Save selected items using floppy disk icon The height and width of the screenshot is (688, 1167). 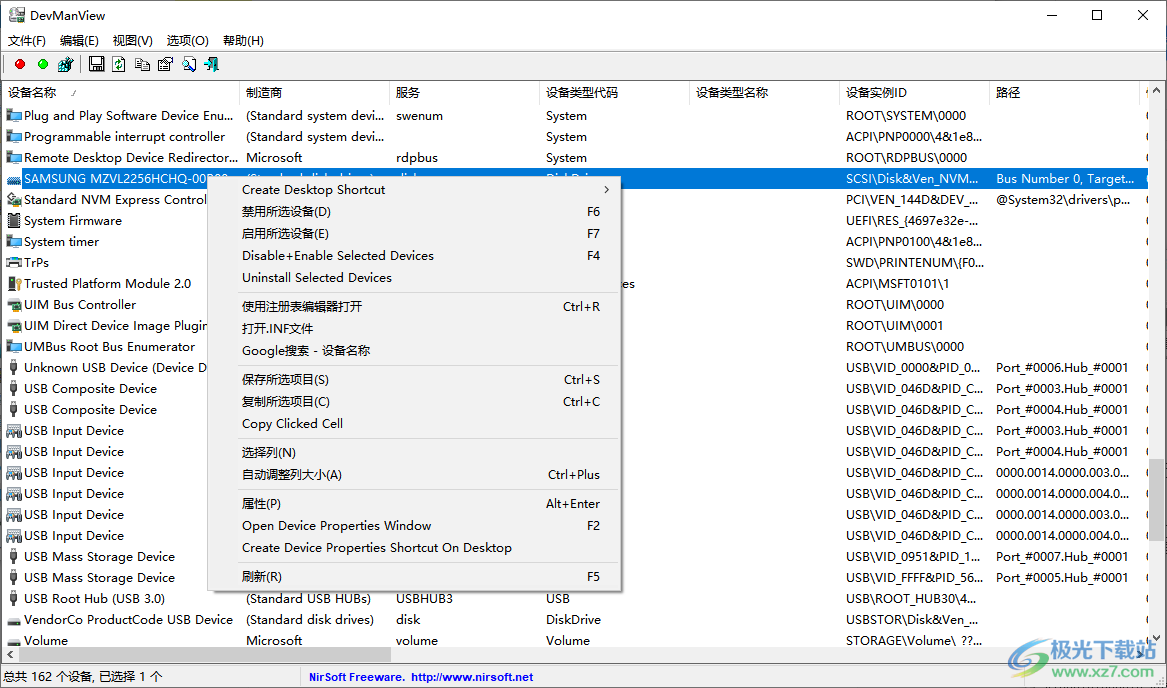(x=97, y=64)
